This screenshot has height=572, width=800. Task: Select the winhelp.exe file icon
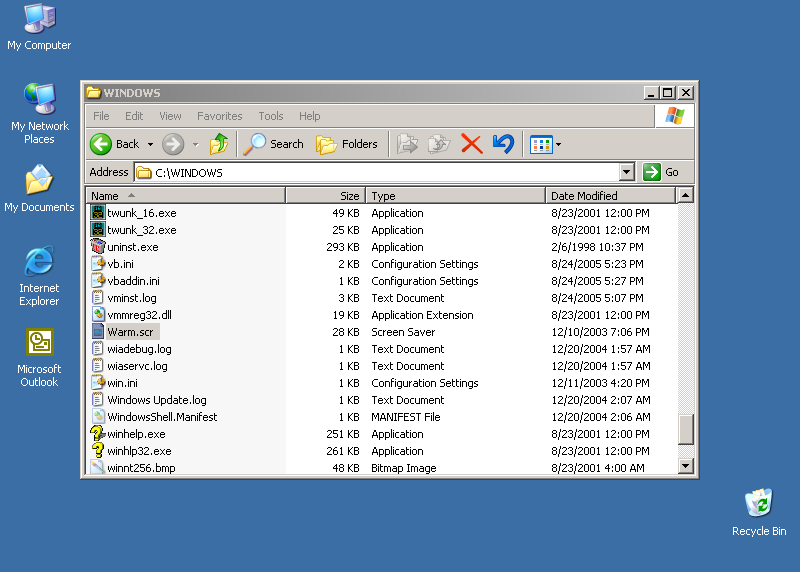click(x=97, y=434)
